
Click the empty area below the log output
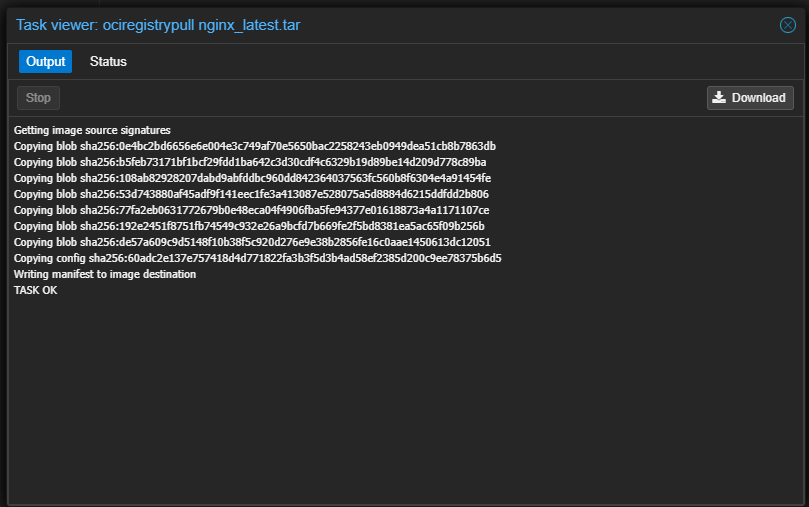400,400
